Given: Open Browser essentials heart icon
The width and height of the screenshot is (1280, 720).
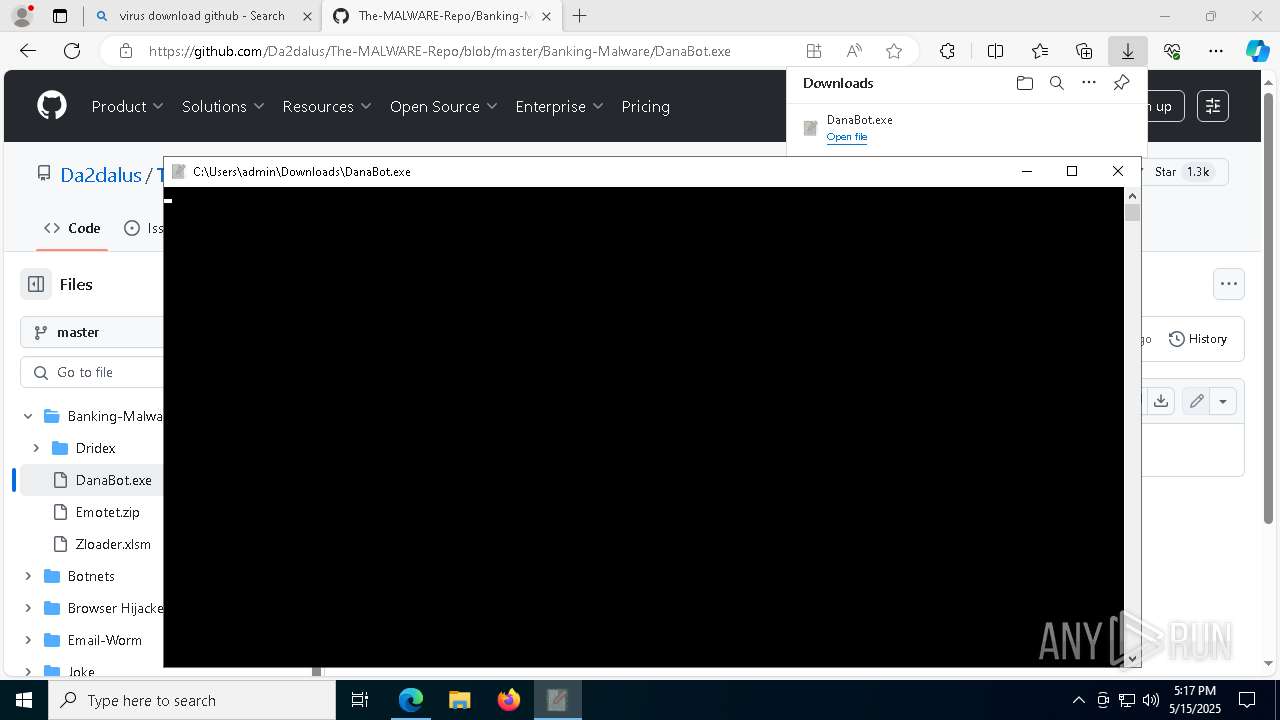Looking at the screenshot, I should (1172, 51).
